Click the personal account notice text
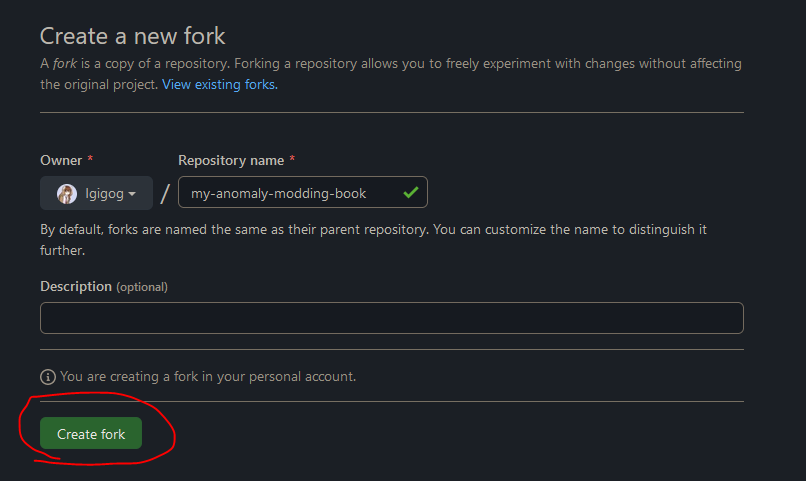Image resolution: width=806 pixels, height=481 pixels. coord(208,377)
